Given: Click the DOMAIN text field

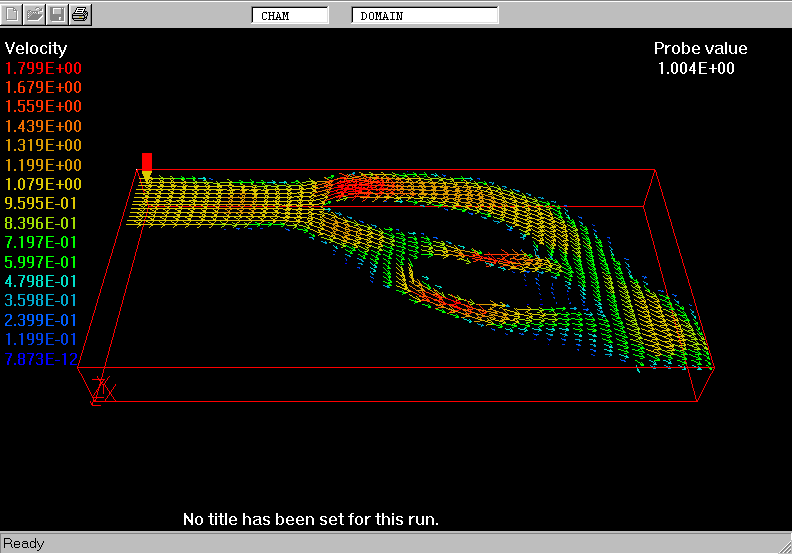Looking at the screenshot, I should (x=425, y=16).
